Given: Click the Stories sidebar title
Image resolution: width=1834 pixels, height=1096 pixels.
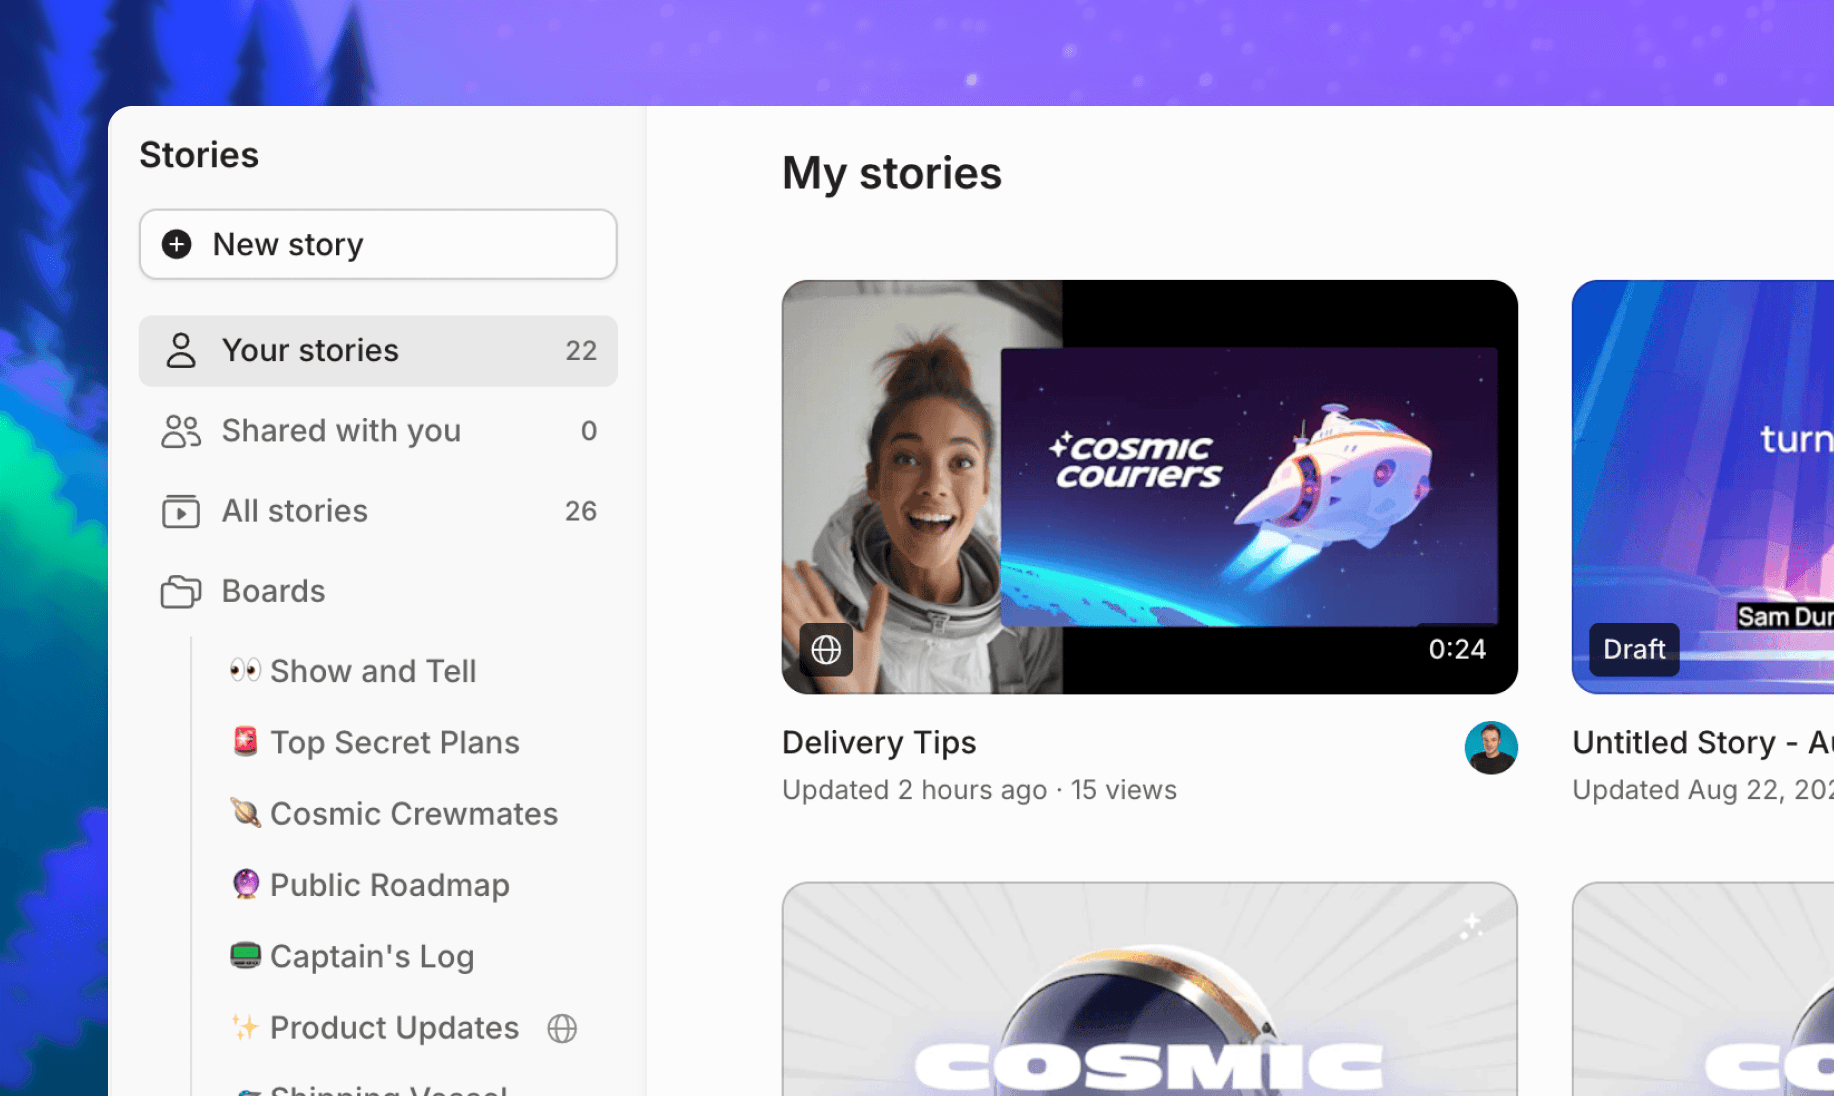Looking at the screenshot, I should pyautogui.click(x=199, y=155).
